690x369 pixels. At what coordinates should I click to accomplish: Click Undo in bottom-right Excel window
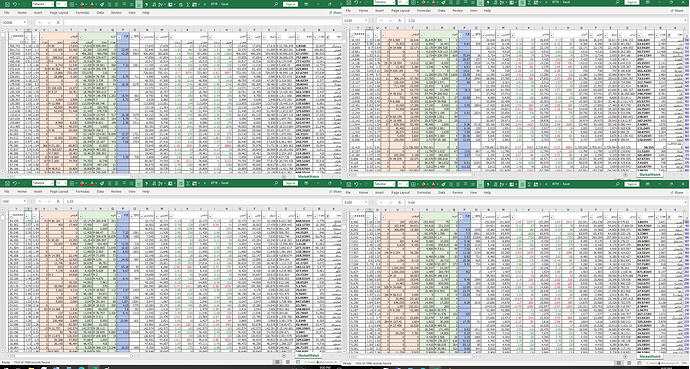[x=356, y=184]
